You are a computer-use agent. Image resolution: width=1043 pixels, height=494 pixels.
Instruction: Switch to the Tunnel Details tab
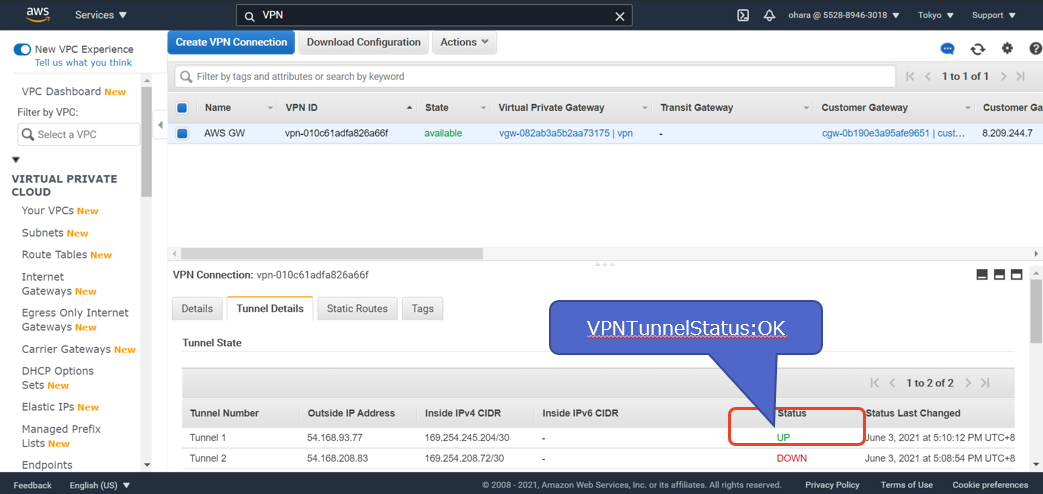(270, 309)
